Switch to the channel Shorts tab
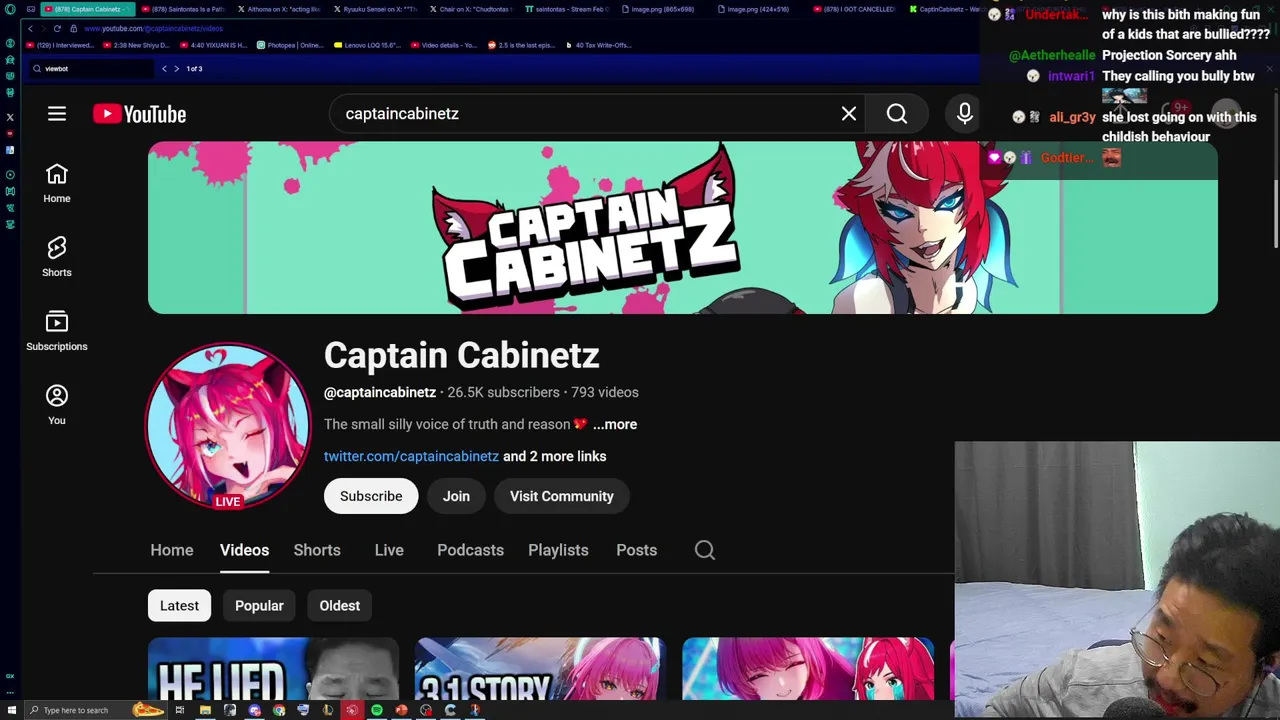The image size is (1280, 720). pos(317,550)
